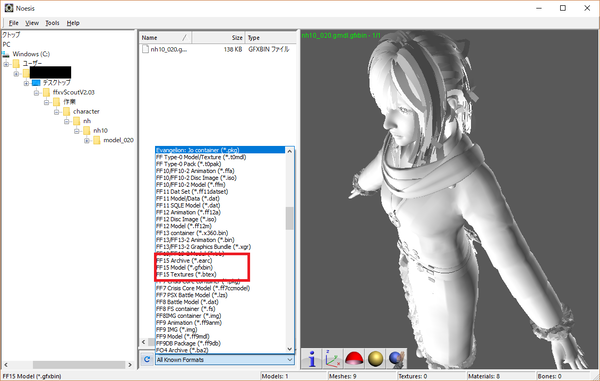Image resolution: width=600 pixels, height=381 pixels.
Task: Click the format list scrollbar thumb
Action: pyautogui.click(x=290, y=218)
